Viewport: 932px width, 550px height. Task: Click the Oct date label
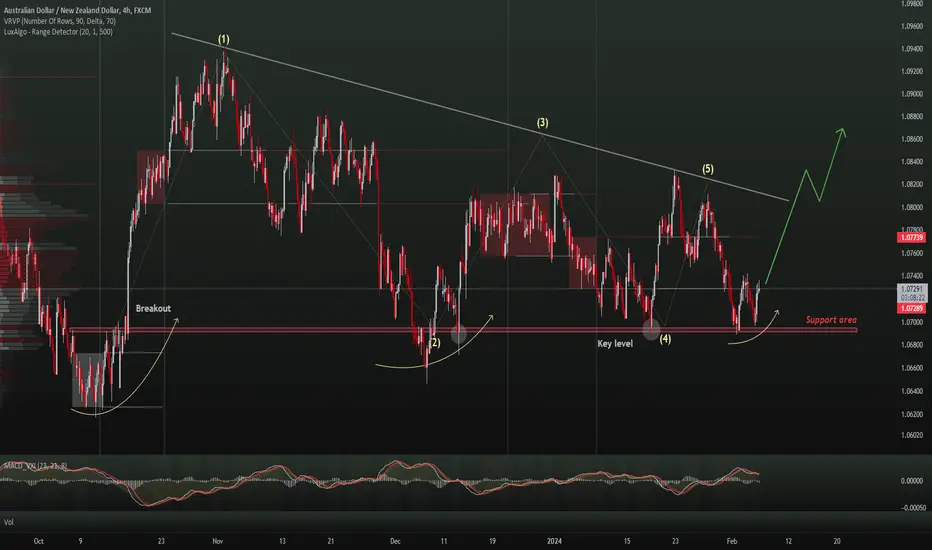[x=39, y=541]
